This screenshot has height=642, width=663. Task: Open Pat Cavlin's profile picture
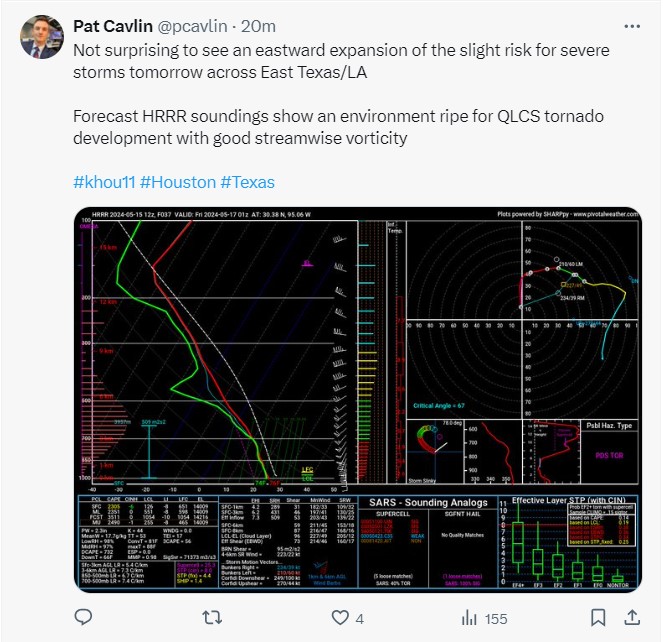(x=42, y=37)
